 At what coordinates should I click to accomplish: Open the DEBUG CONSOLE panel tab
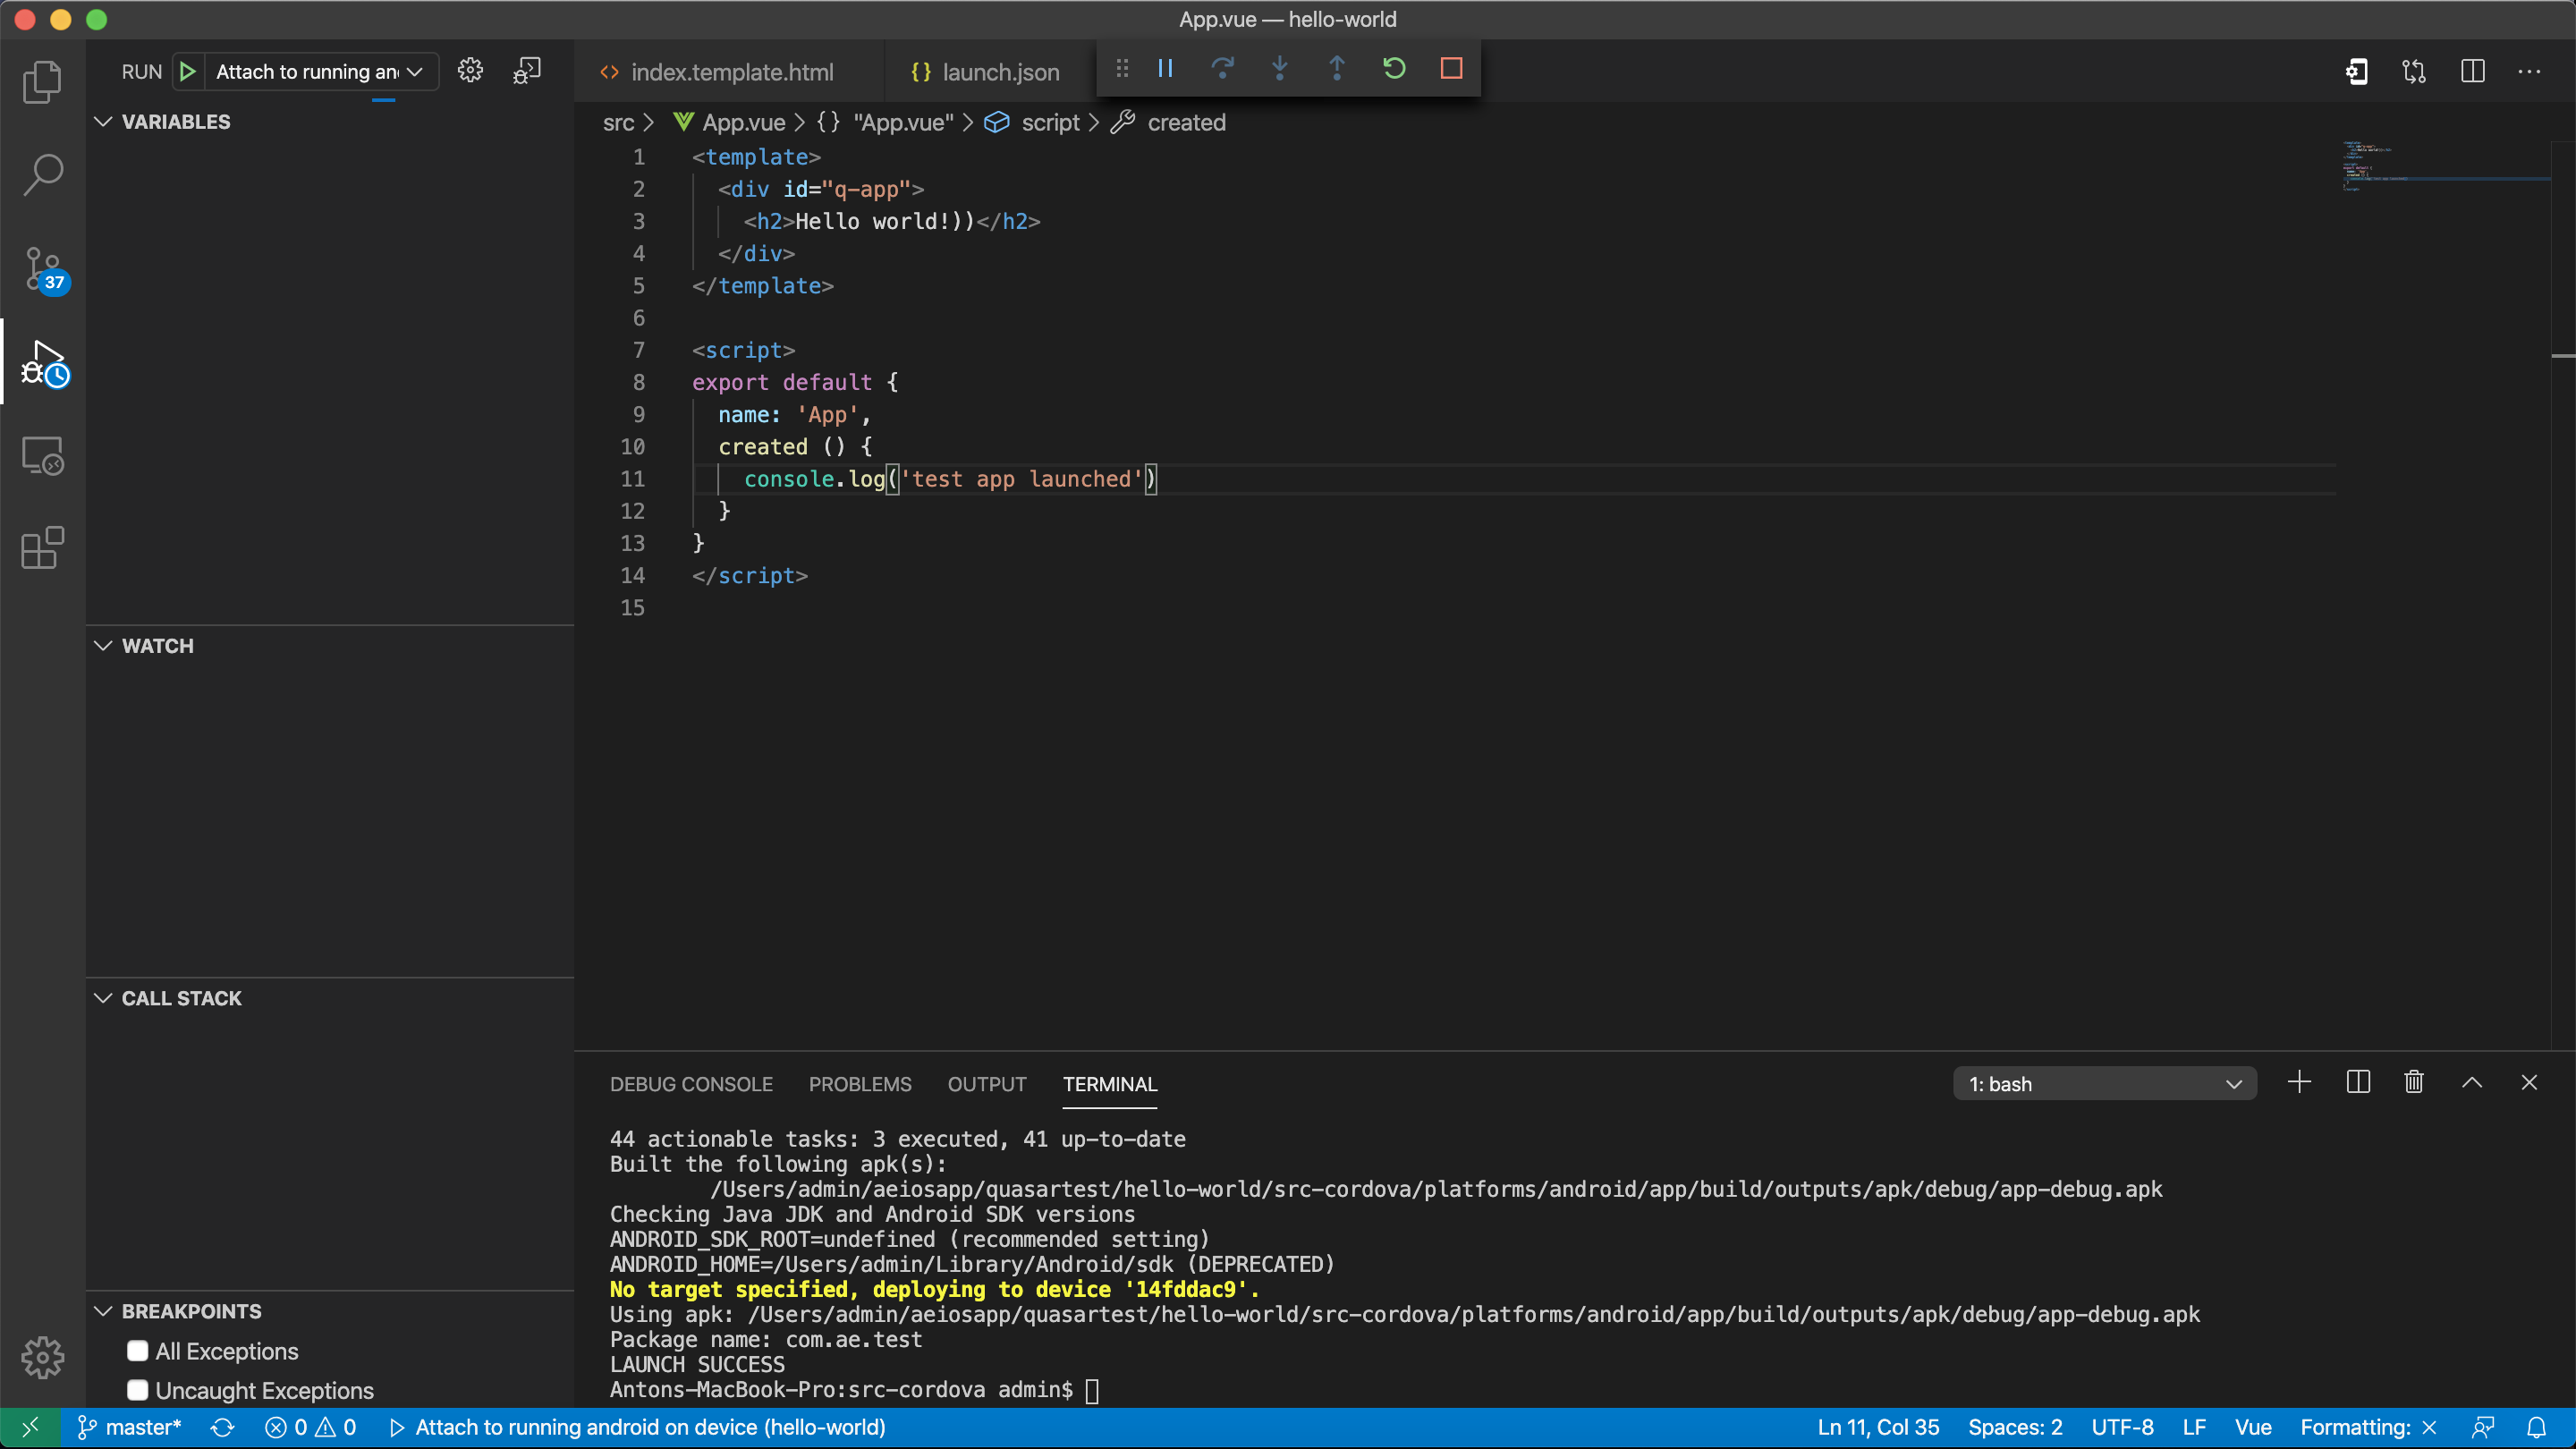click(691, 1084)
